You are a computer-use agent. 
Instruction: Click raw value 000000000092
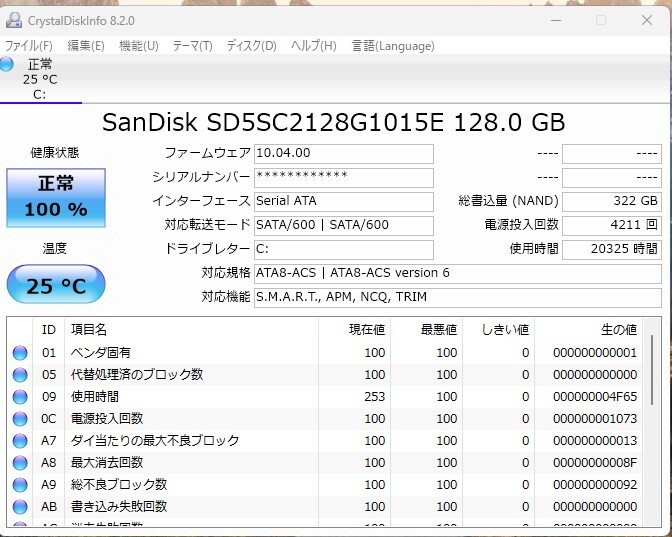595,485
